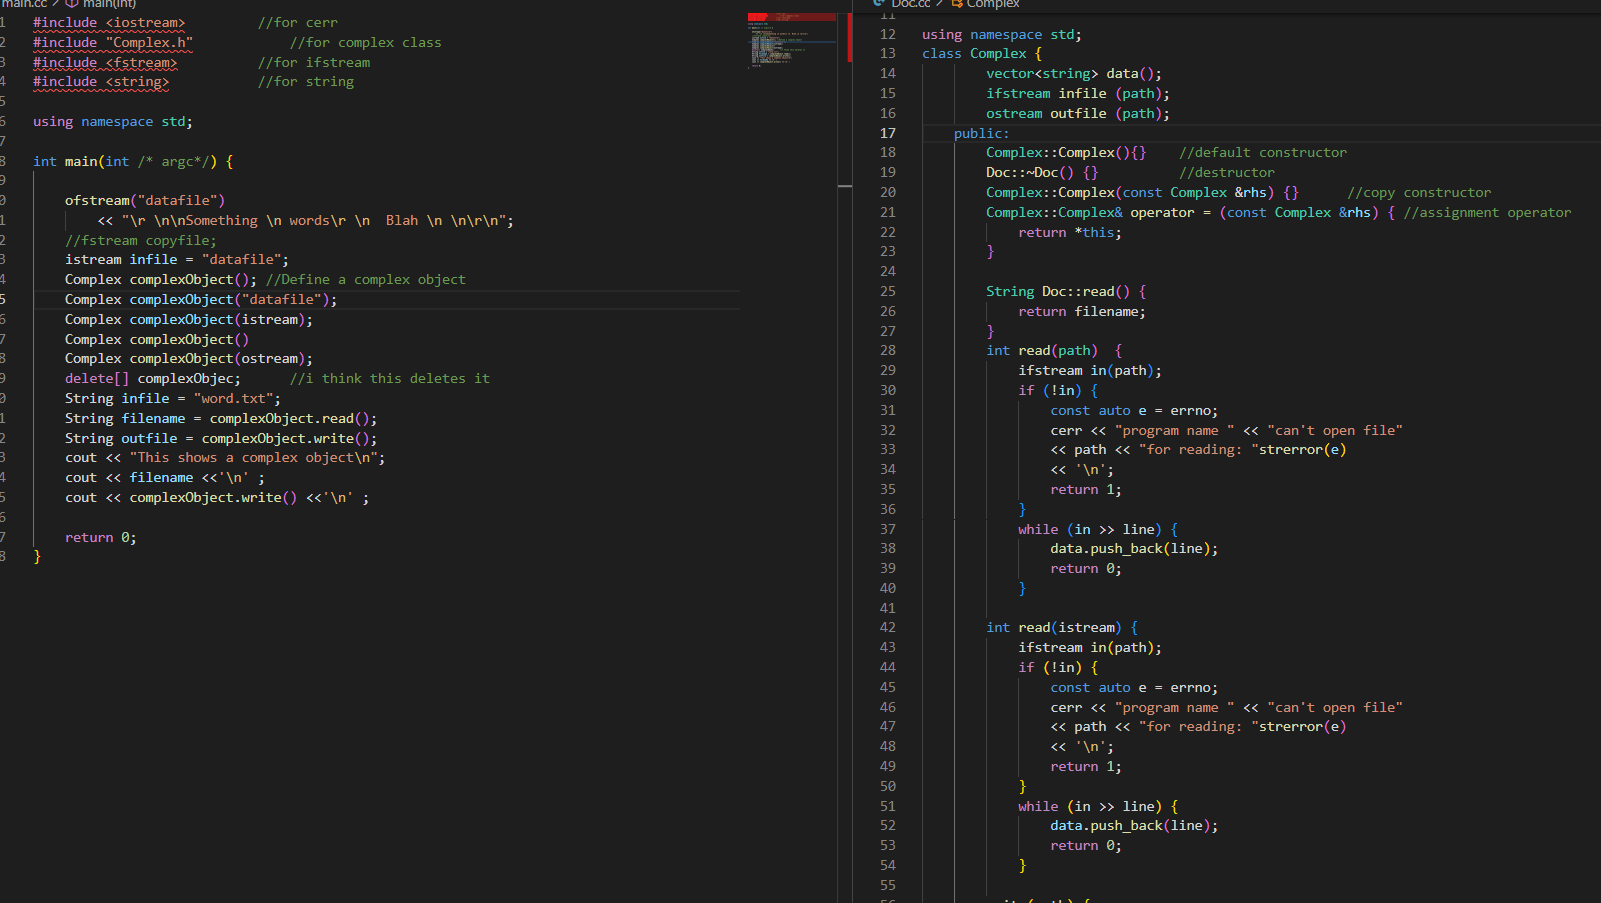The height and width of the screenshot is (903, 1601).
Task: Click 'istream infile = "datafile";' line
Action: coord(177,260)
